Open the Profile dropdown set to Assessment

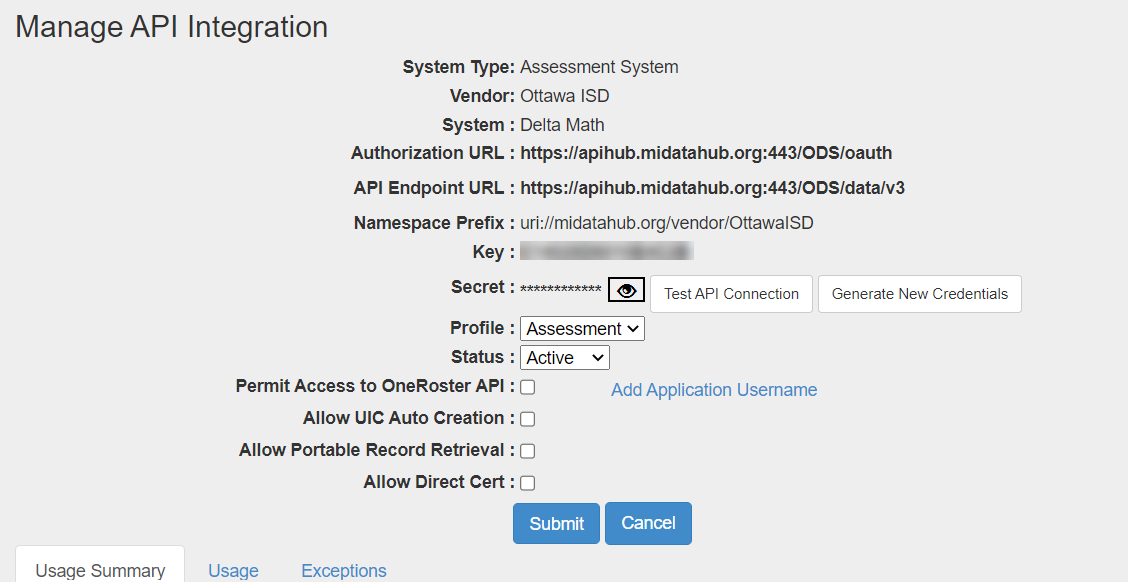(x=582, y=329)
